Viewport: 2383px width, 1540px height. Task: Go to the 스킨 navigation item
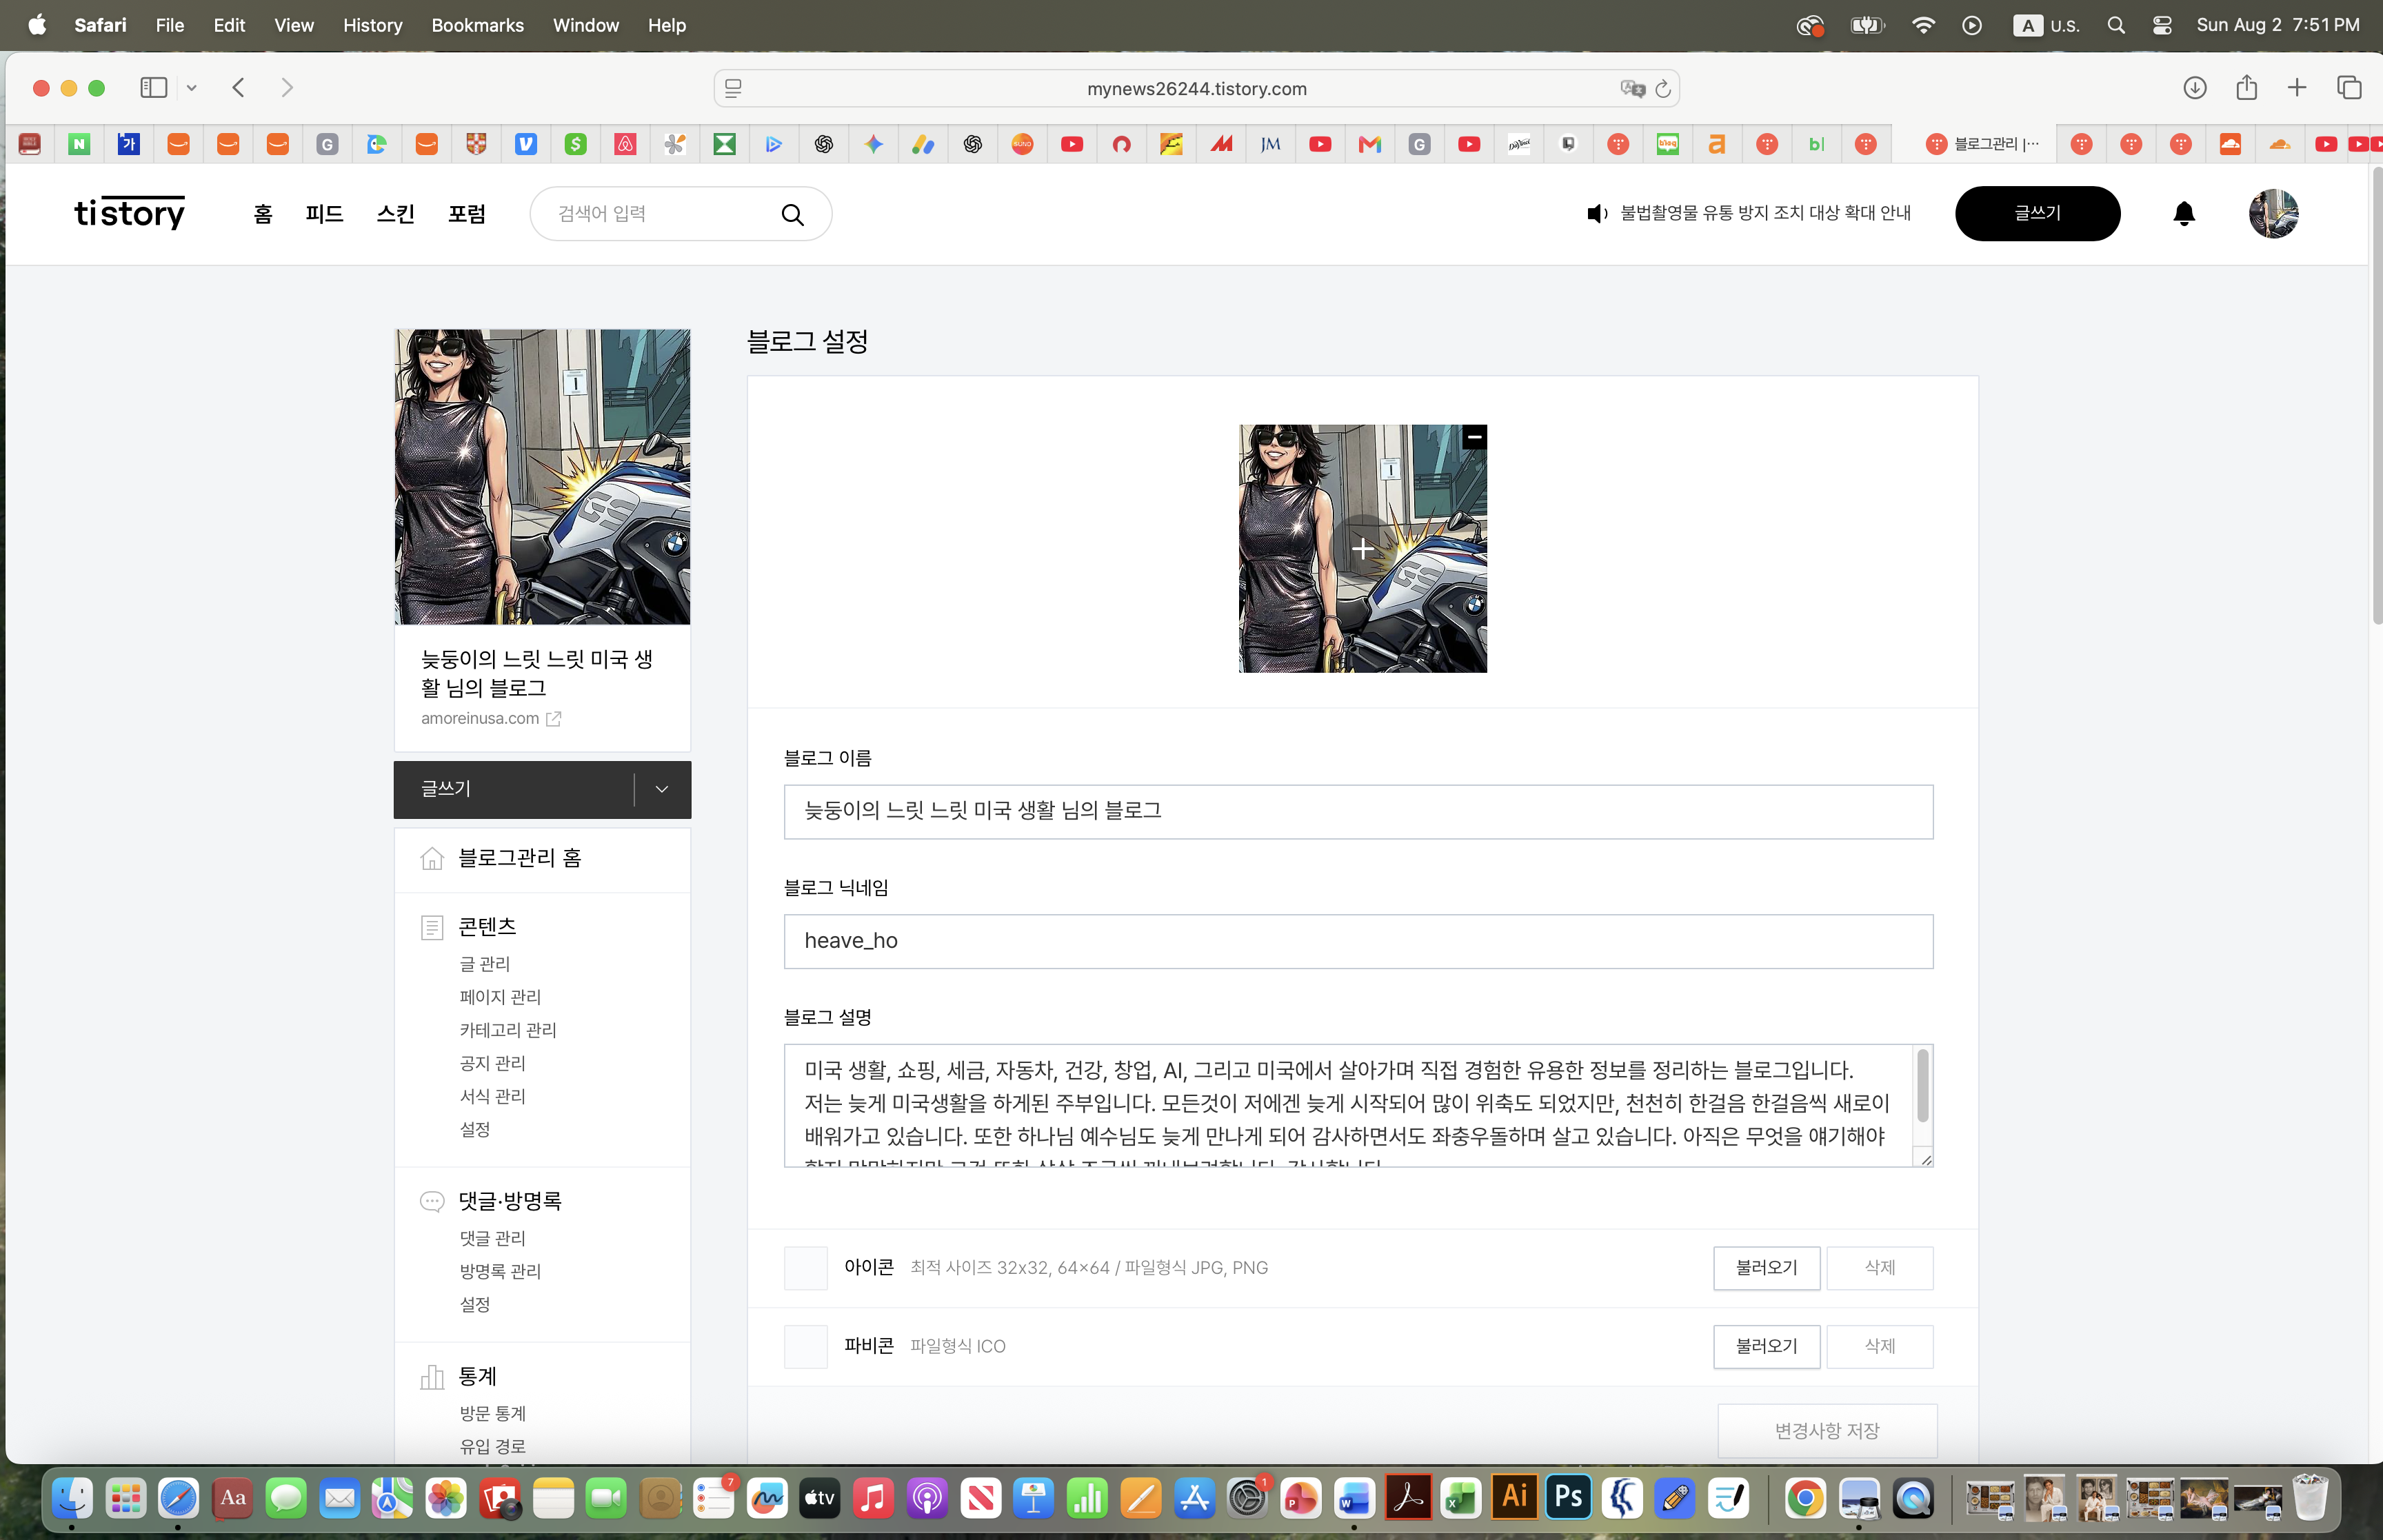(395, 214)
